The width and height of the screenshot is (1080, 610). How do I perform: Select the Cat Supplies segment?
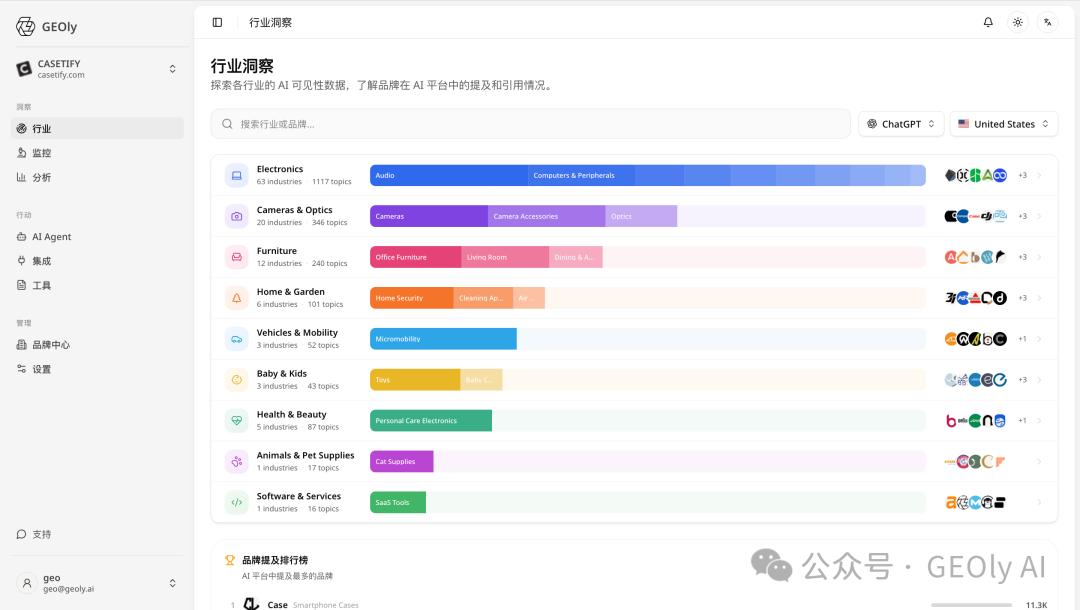402,461
